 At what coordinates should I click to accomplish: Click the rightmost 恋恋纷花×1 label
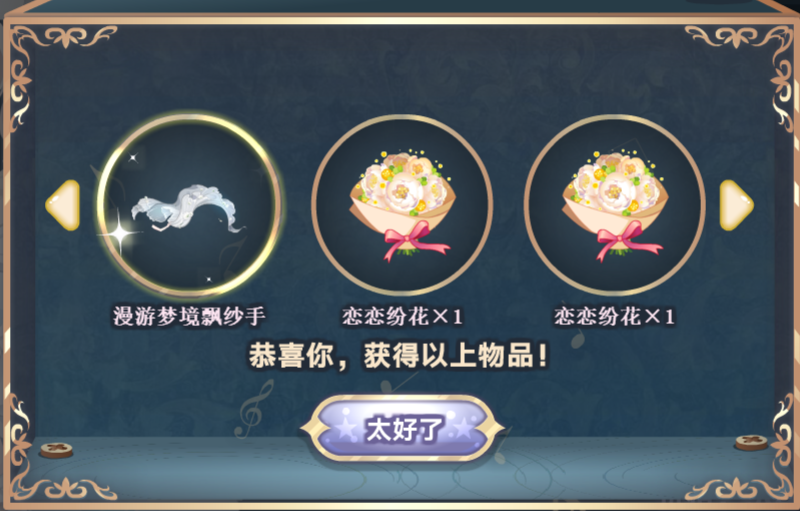coord(615,316)
